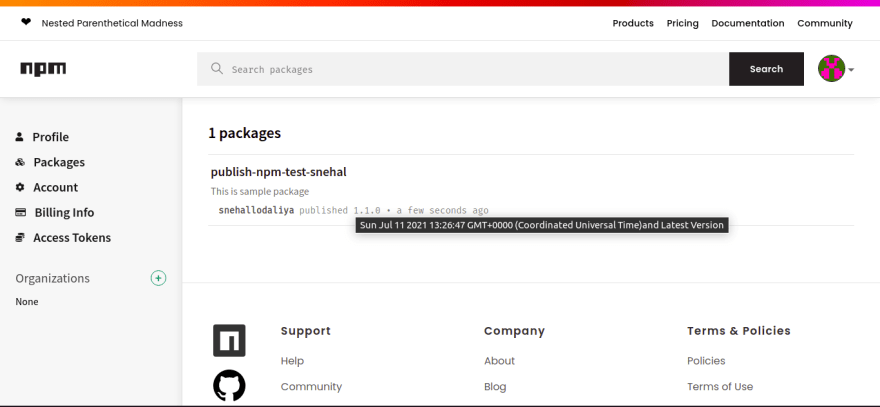Add a new organization with the plus icon
This screenshot has width=880, height=407.
point(158,278)
